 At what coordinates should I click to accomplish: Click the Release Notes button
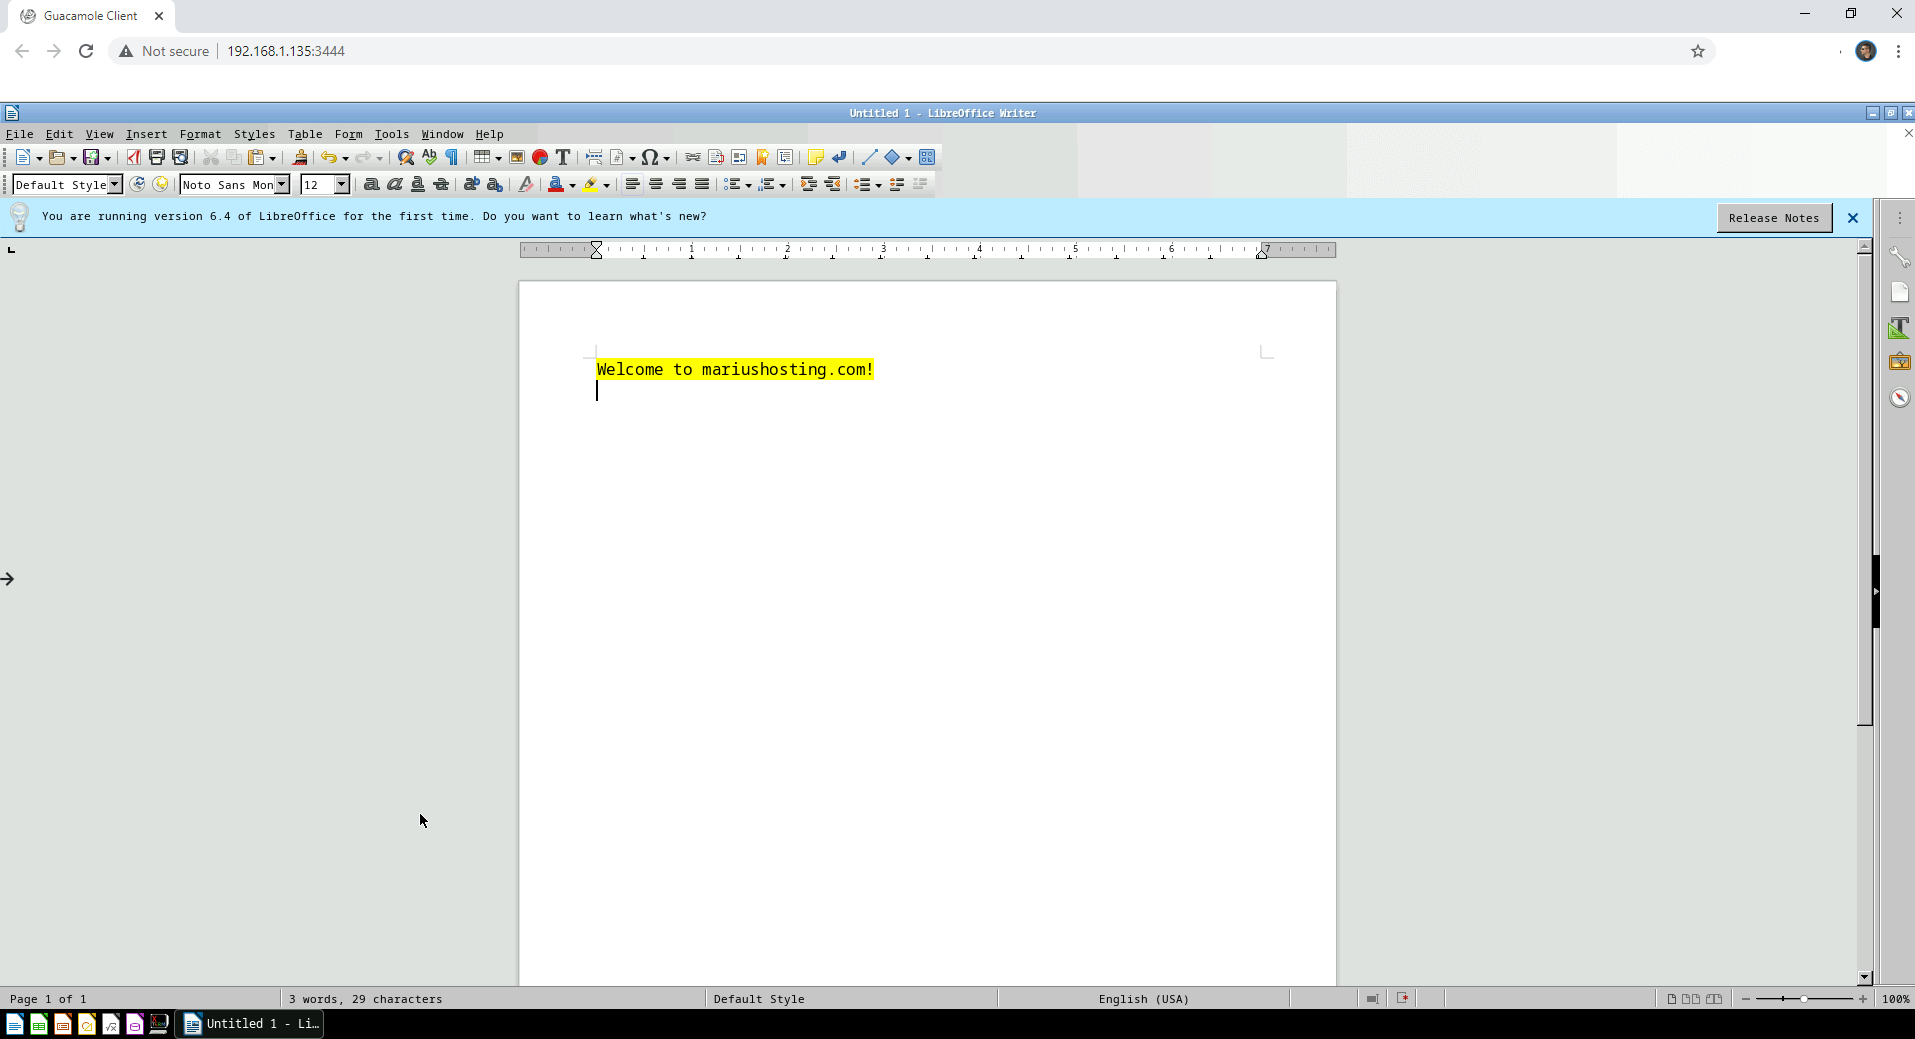[x=1774, y=218]
